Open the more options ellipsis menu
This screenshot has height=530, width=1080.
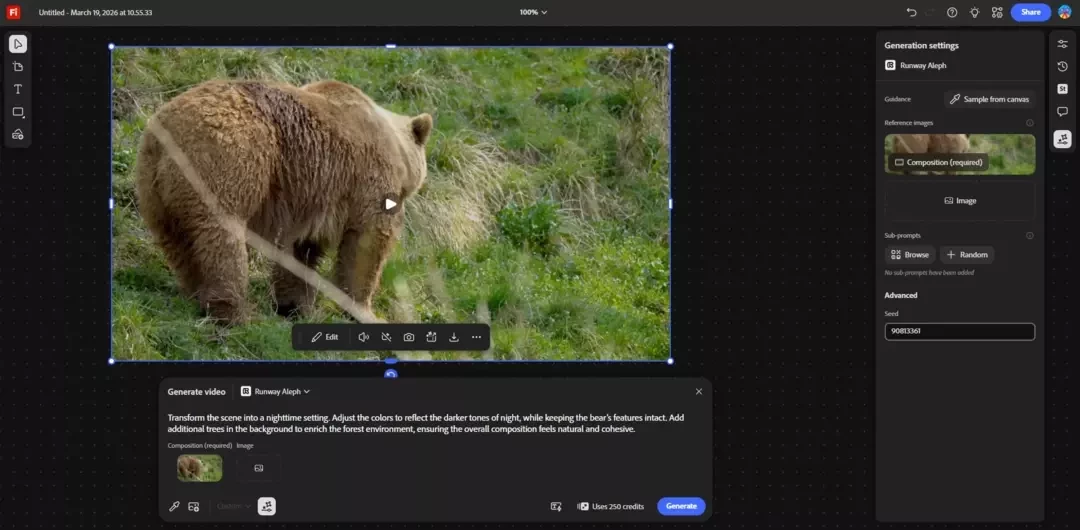tap(476, 337)
